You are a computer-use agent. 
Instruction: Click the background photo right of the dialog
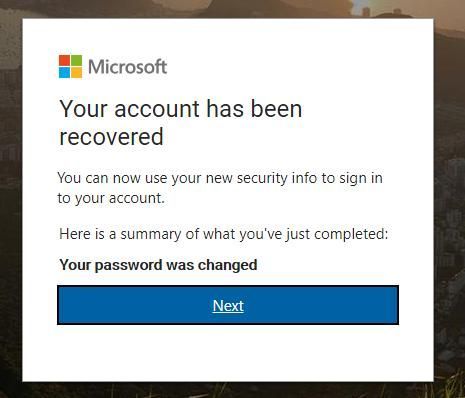(450, 200)
